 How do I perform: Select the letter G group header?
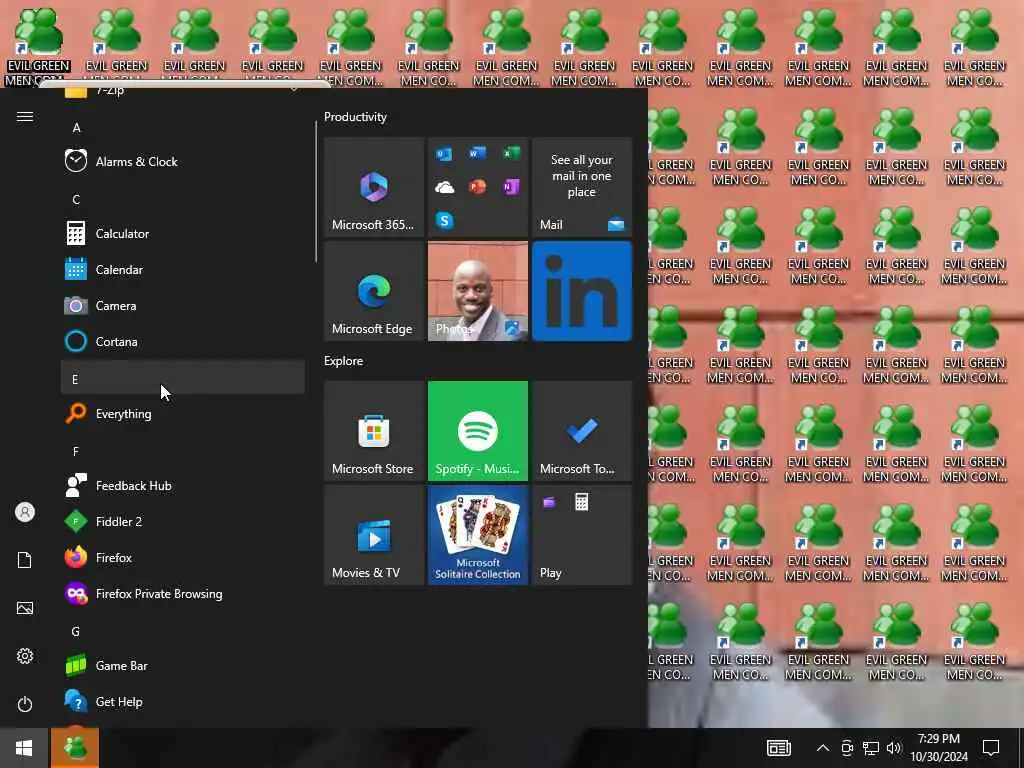[182, 631]
